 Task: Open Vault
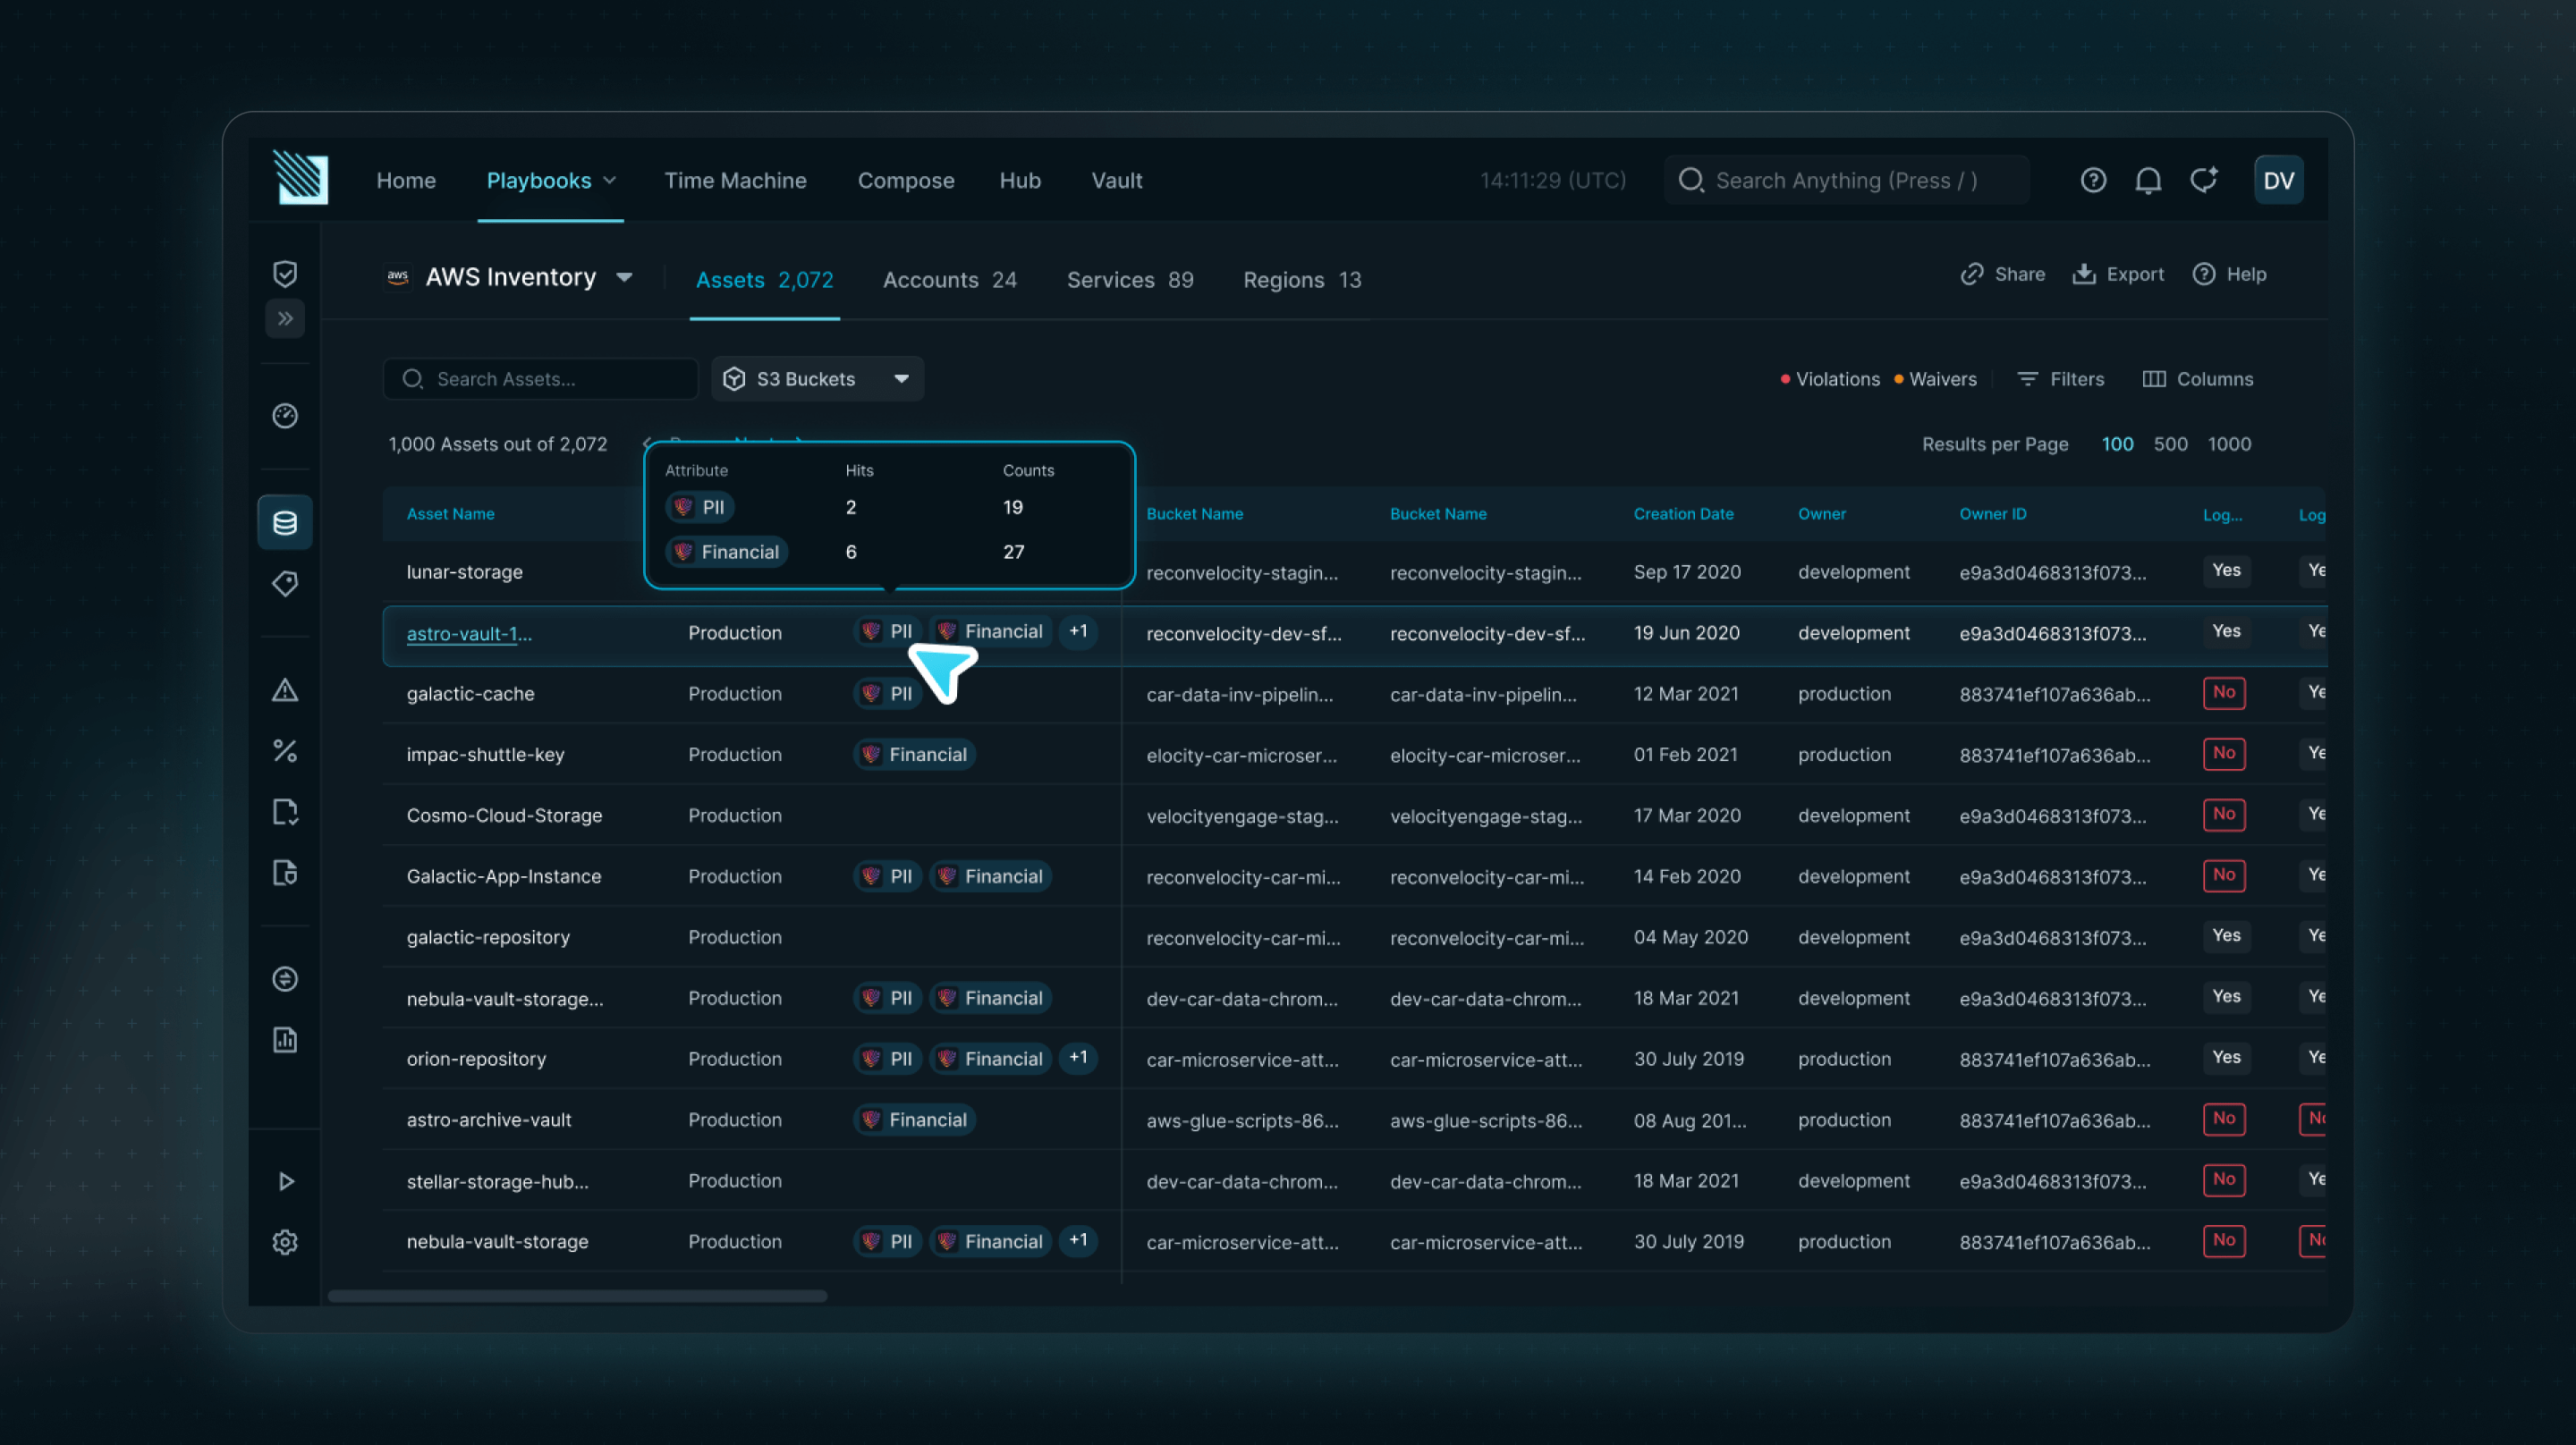(1116, 180)
